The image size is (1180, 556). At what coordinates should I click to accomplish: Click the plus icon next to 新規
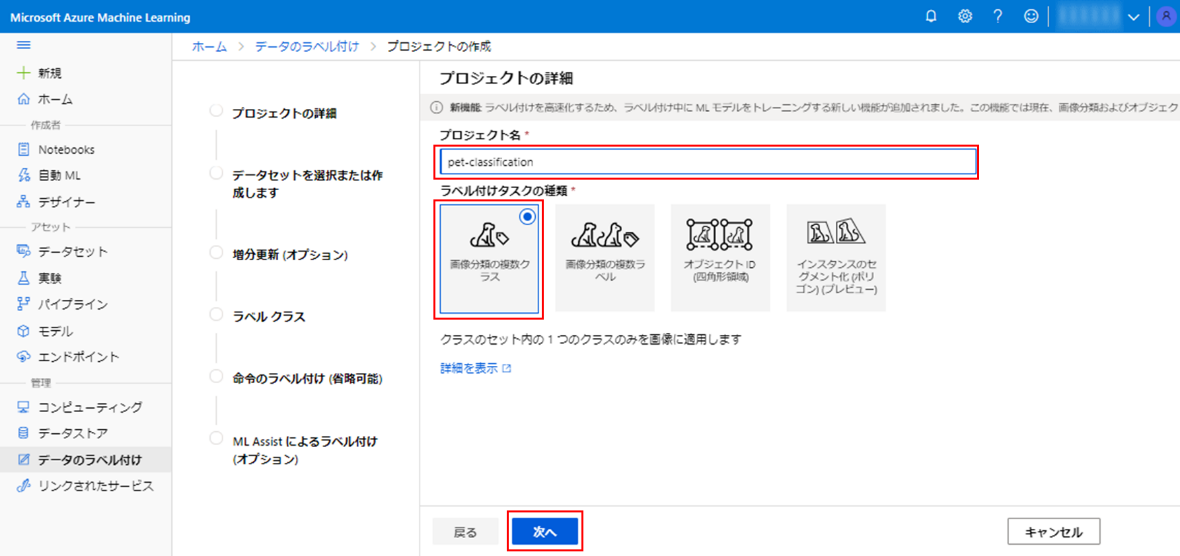[23, 73]
